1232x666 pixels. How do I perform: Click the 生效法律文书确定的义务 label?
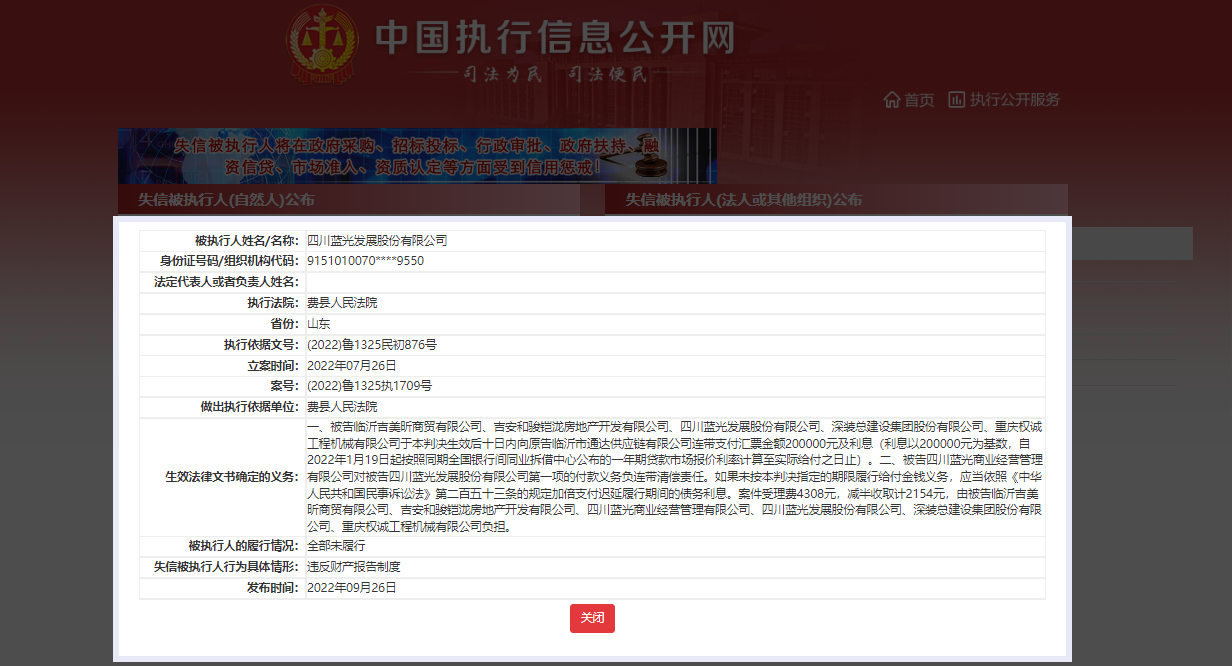(x=232, y=476)
